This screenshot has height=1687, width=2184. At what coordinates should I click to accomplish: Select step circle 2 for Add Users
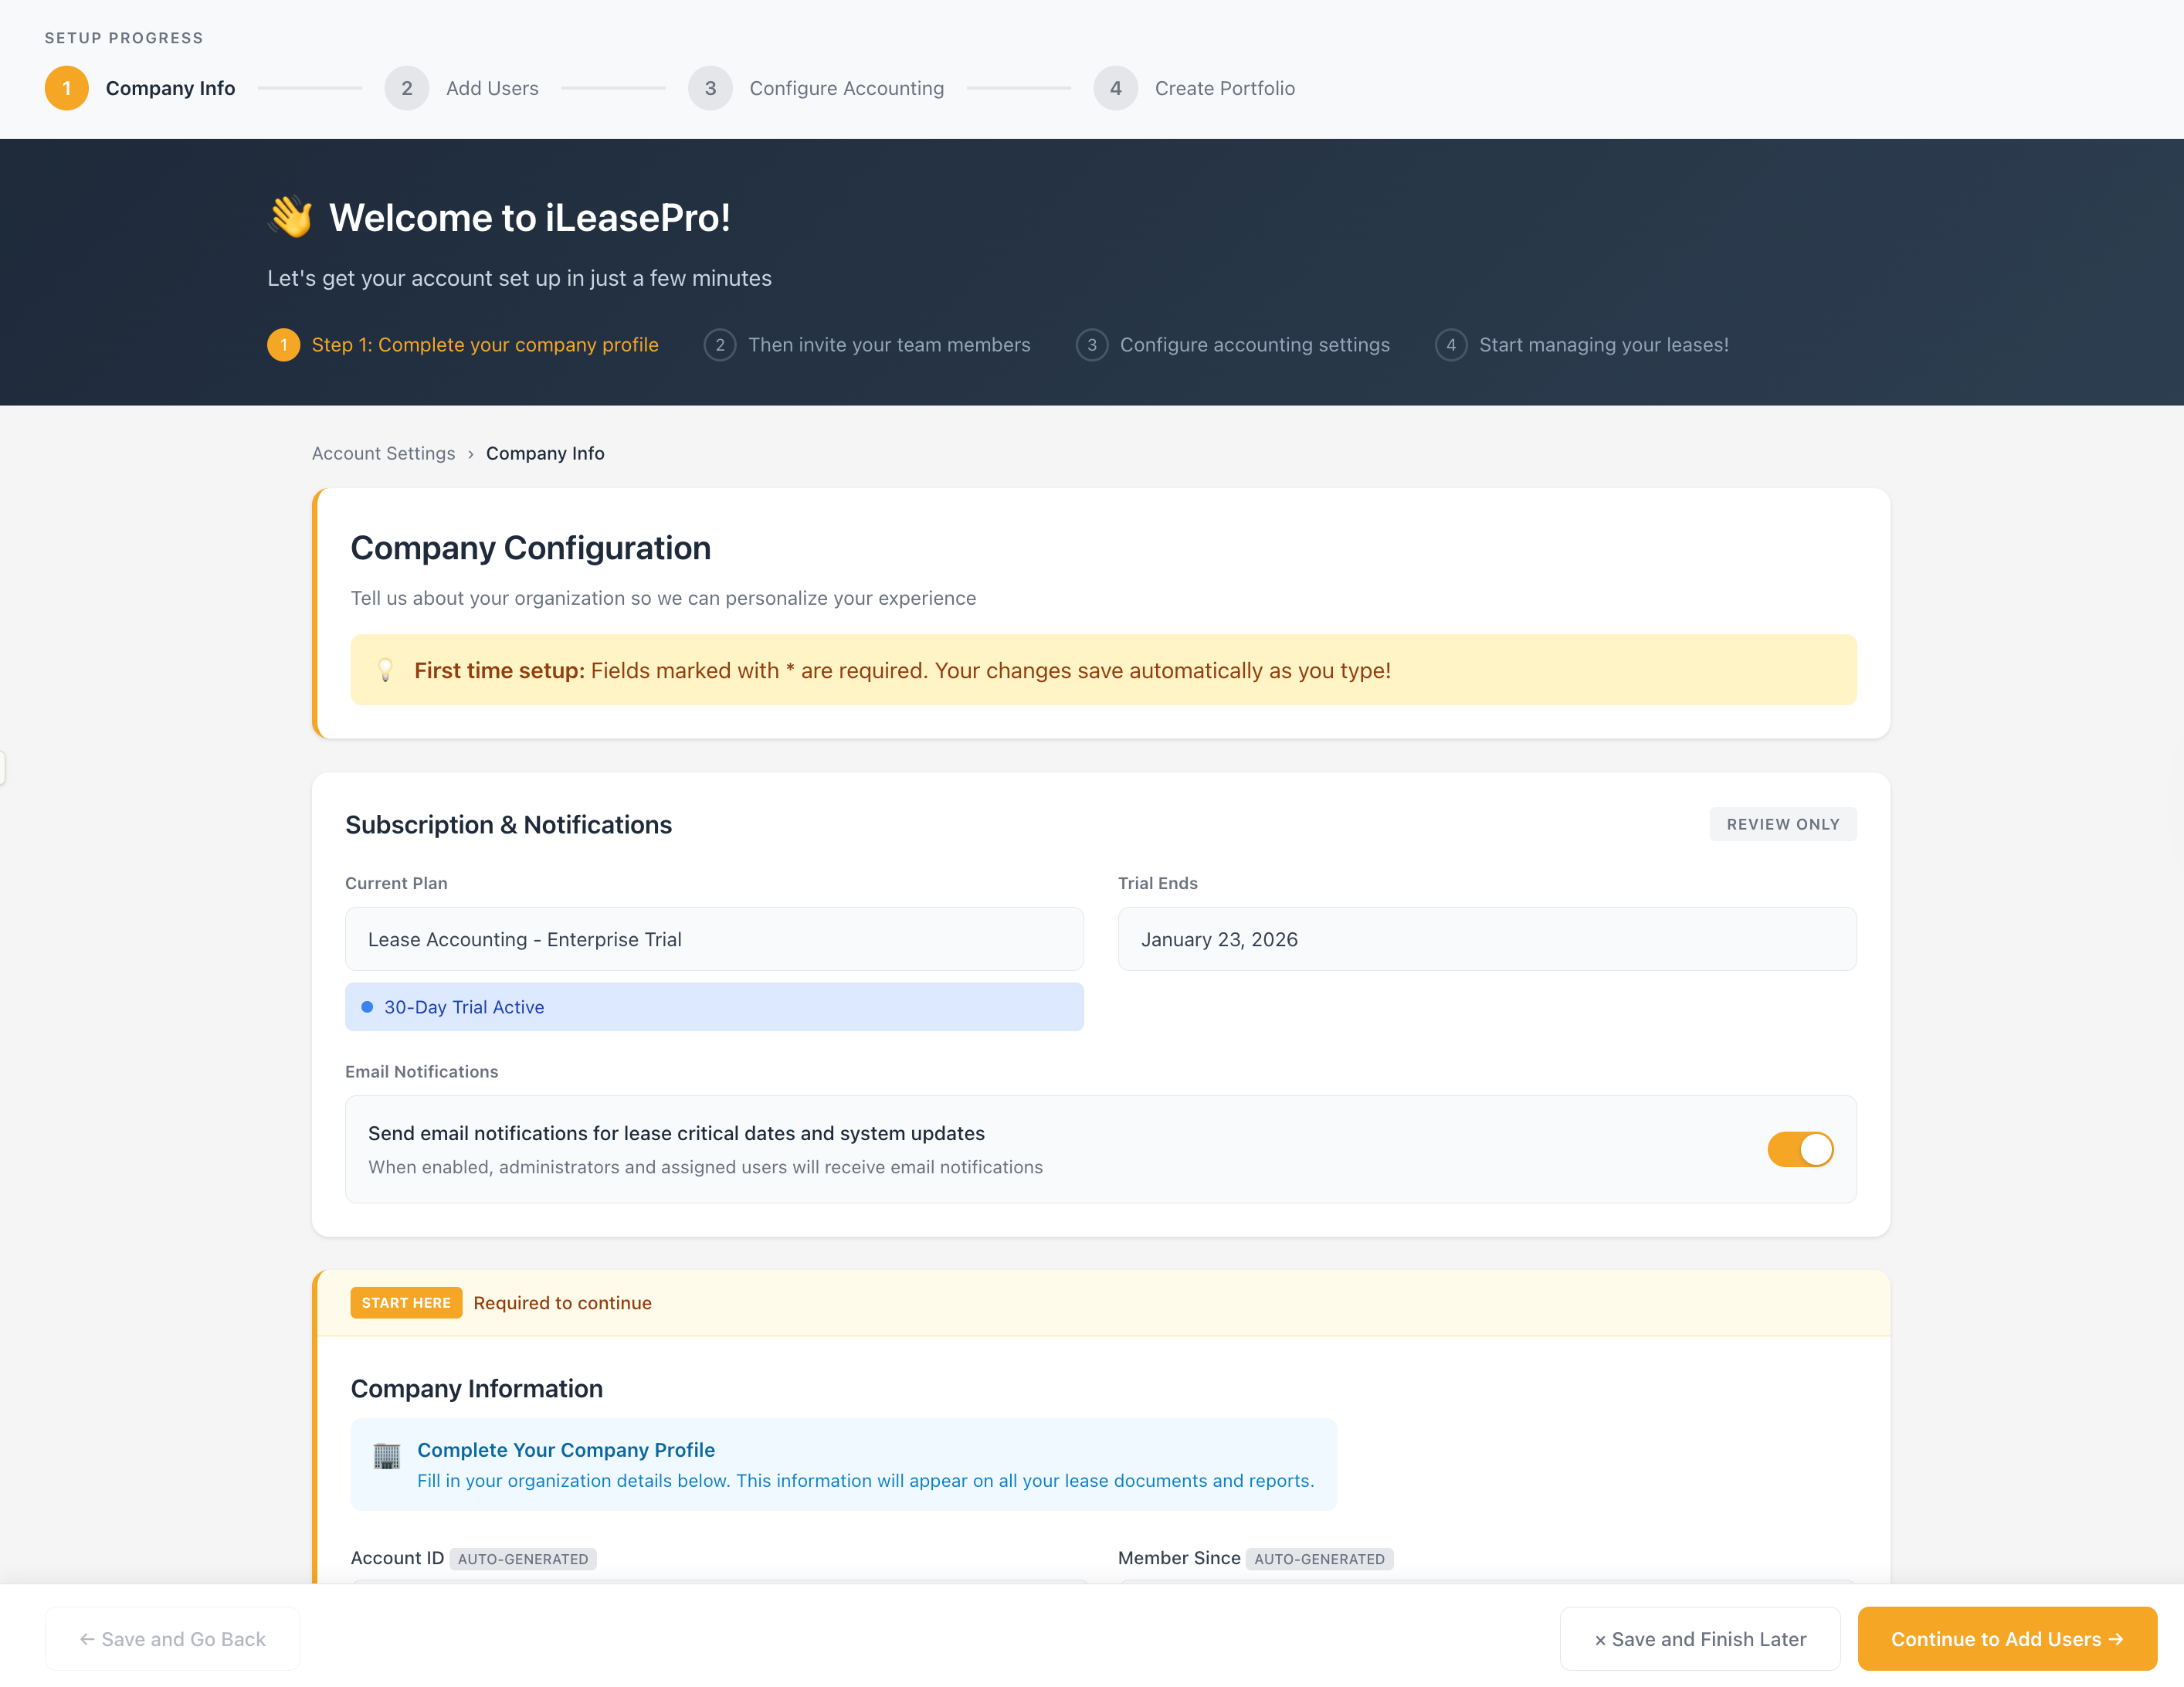407,88
